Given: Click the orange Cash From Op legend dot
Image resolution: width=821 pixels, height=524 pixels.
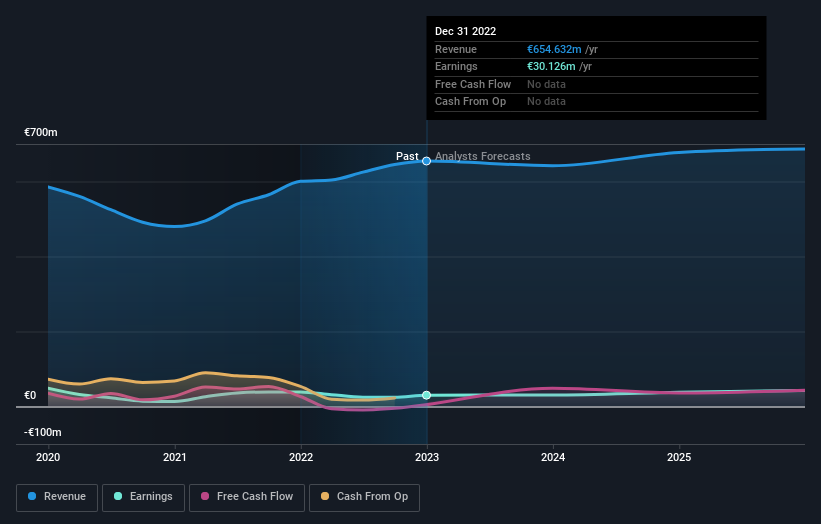Looking at the screenshot, I should click(325, 496).
